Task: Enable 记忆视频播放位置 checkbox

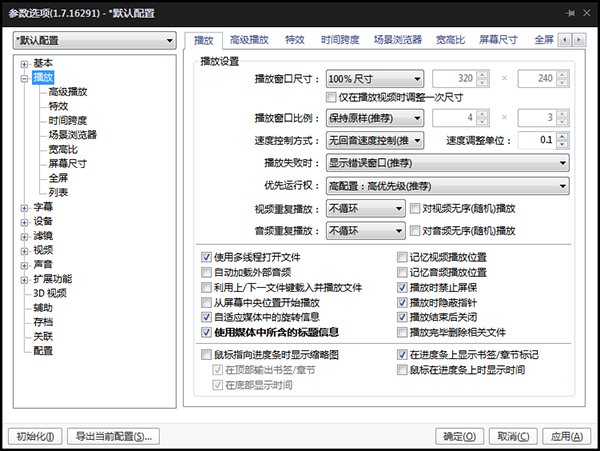Action: coord(403,257)
